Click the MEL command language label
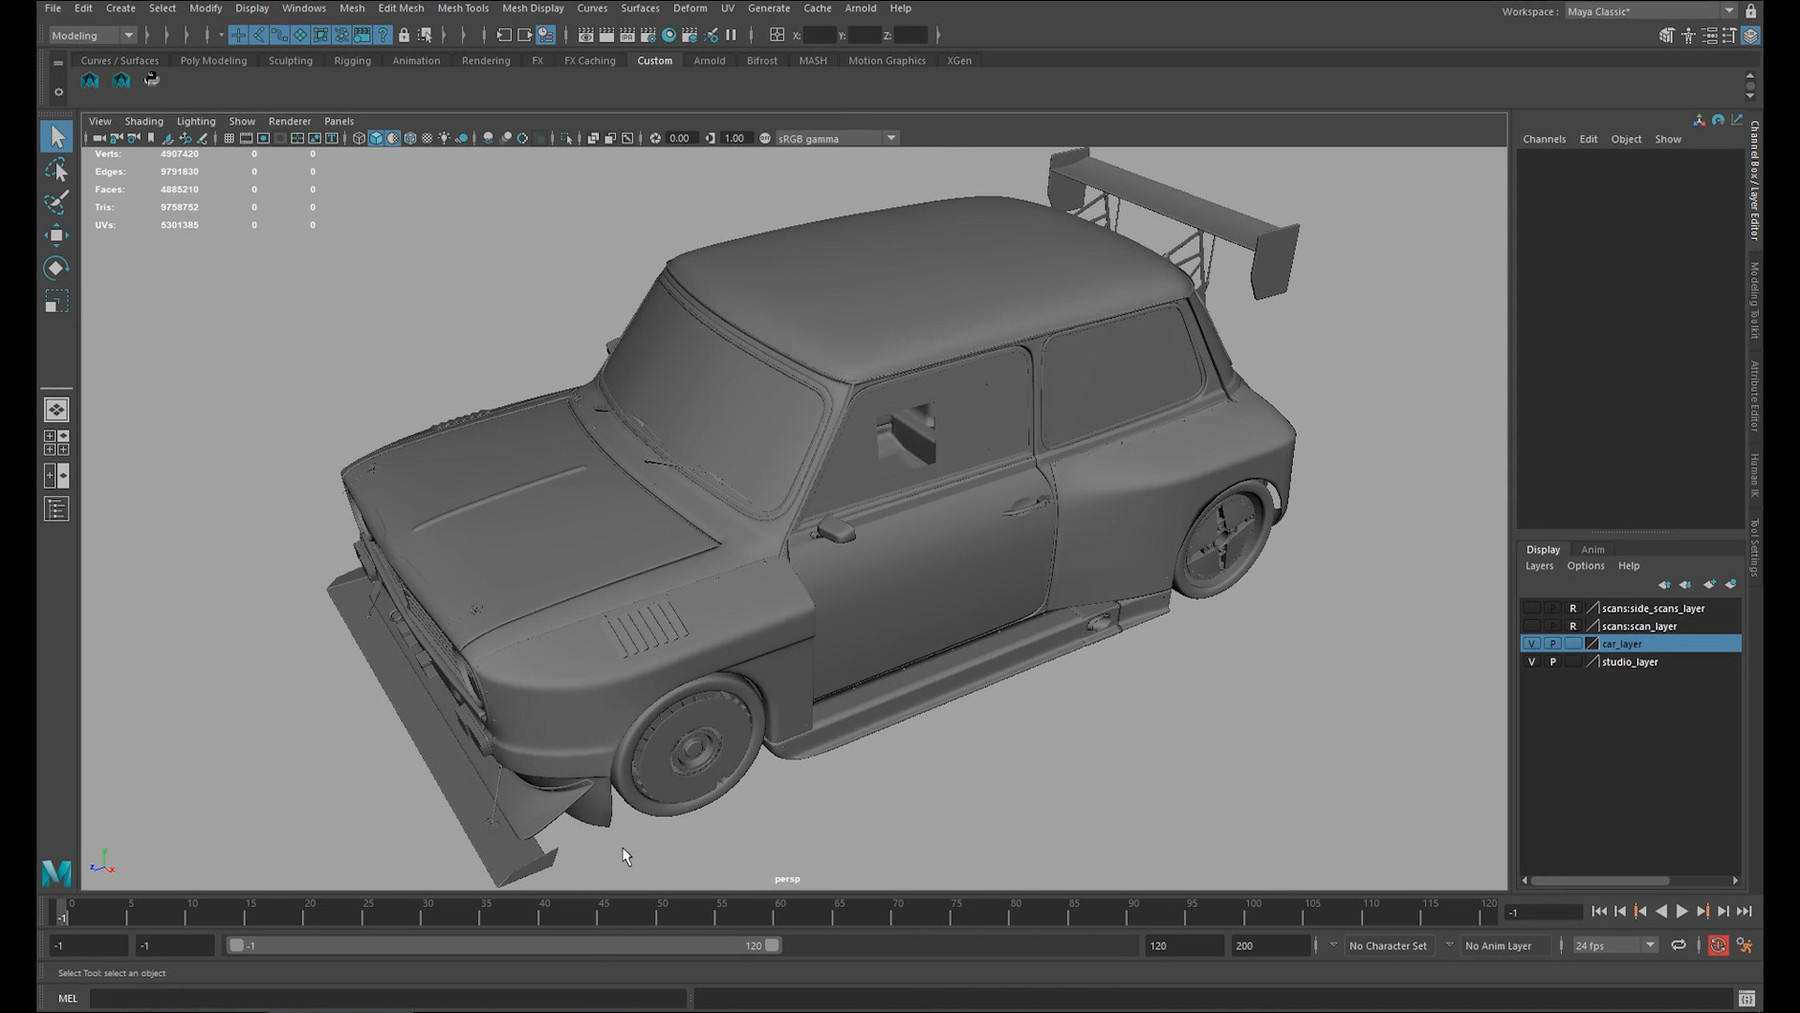 [67, 998]
